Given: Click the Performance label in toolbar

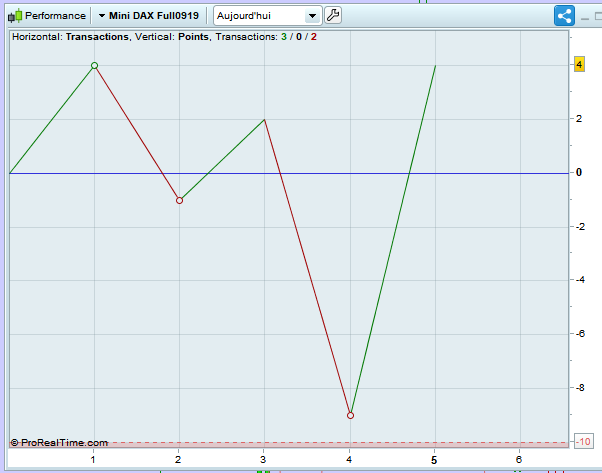Looking at the screenshot, I should click(55, 16).
